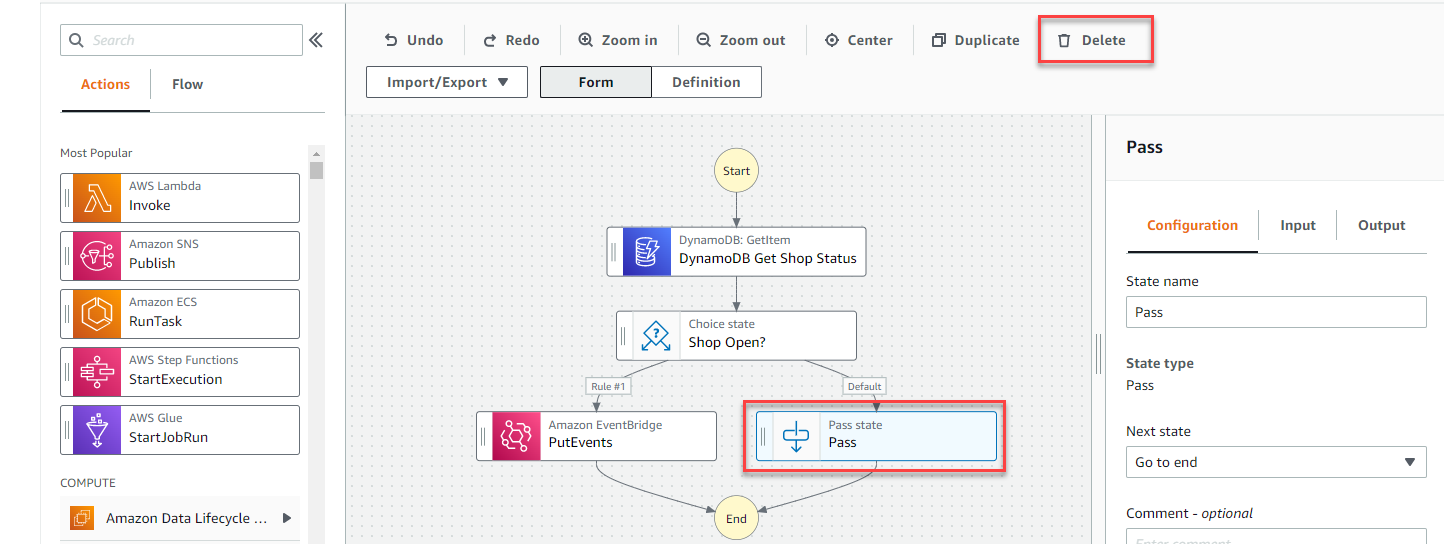Image resolution: width=1444 pixels, height=544 pixels.
Task: Click the actions list scrollbar up arrow
Action: tap(317, 153)
